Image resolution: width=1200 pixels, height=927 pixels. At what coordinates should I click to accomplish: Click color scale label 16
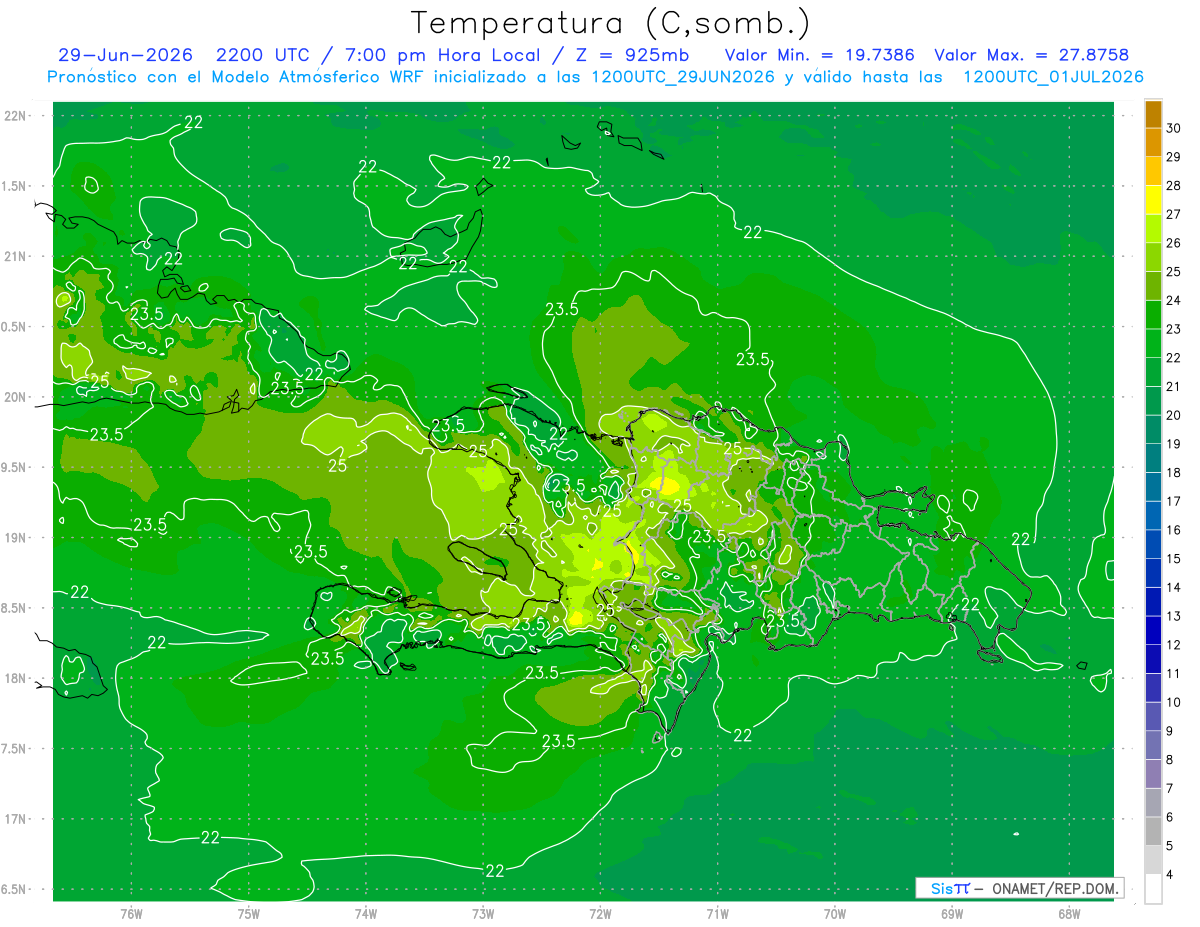click(1174, 530)
